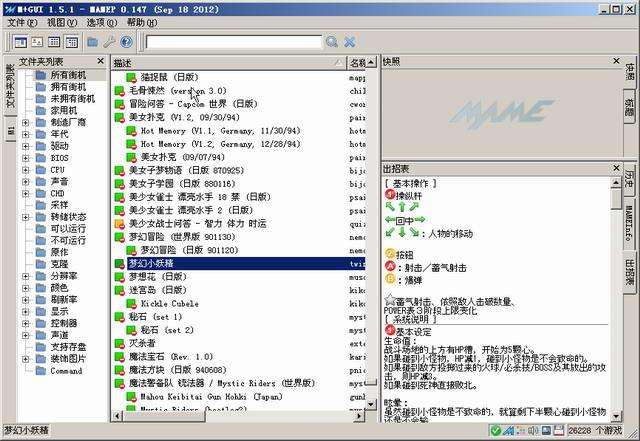Screen dimensions: 640x441
Task: Click the wrench settings icon in toolbar
Action: 109,42
